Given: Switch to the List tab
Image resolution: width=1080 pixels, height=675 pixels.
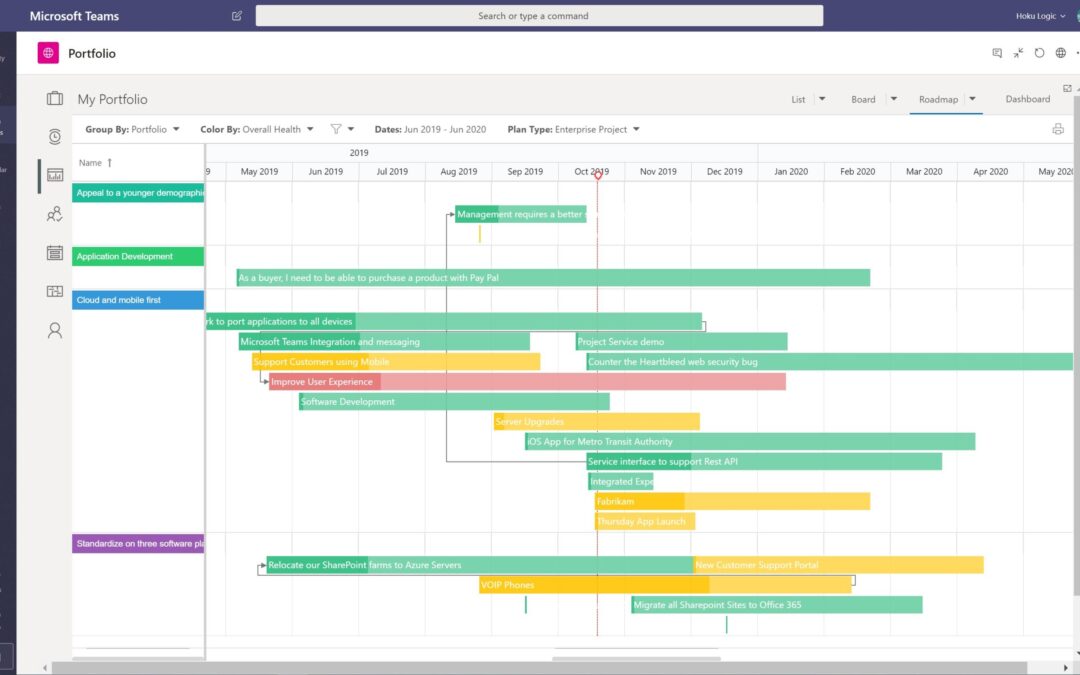Looking at the screenshot, I should [798, 99].
